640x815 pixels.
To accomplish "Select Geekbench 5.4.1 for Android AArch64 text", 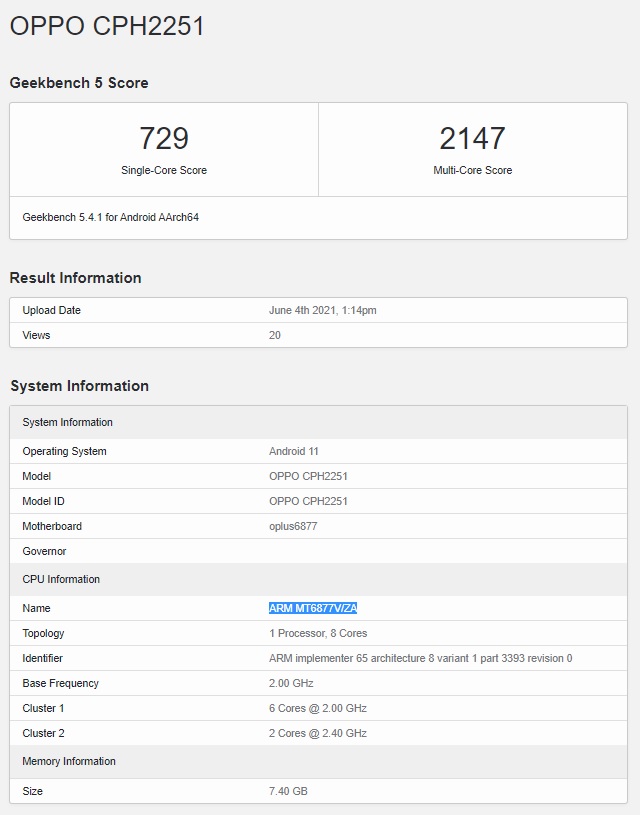I will (x=111, y=217).
